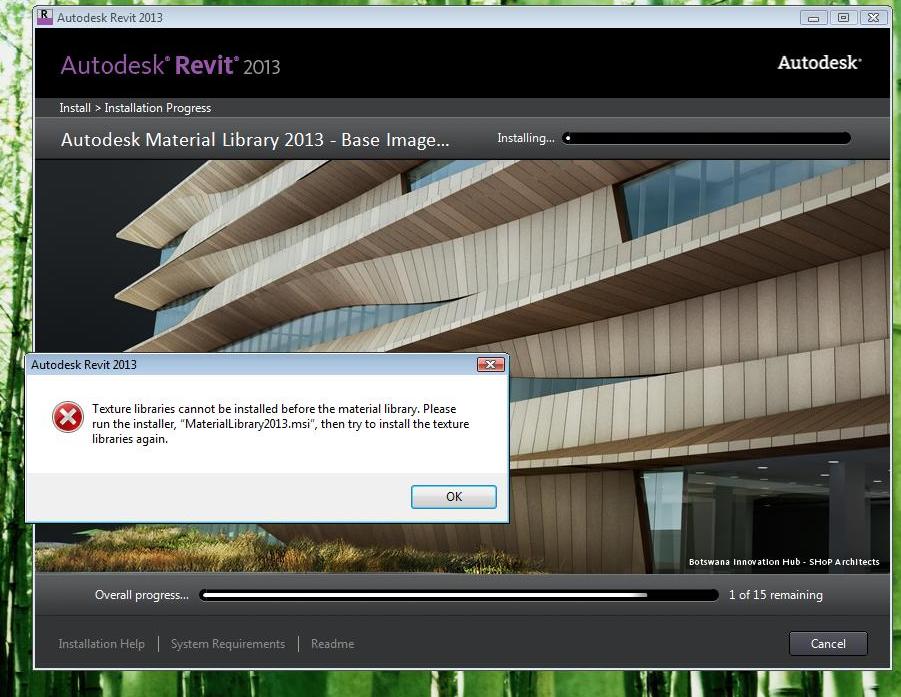Click the Revit icon in installer title bar
Image resolution: width=901 pixels, height=697 pixels.
coord(44,17)
